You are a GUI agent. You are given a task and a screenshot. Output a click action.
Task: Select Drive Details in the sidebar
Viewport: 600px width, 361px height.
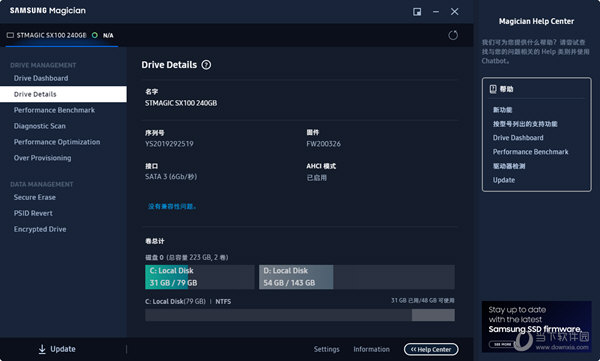(x=63, y=94)
